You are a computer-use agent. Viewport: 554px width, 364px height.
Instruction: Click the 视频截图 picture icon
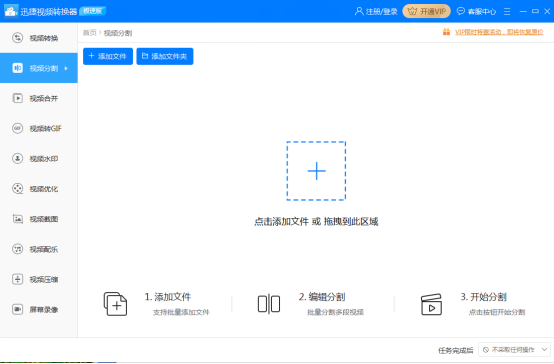[17, 219]
